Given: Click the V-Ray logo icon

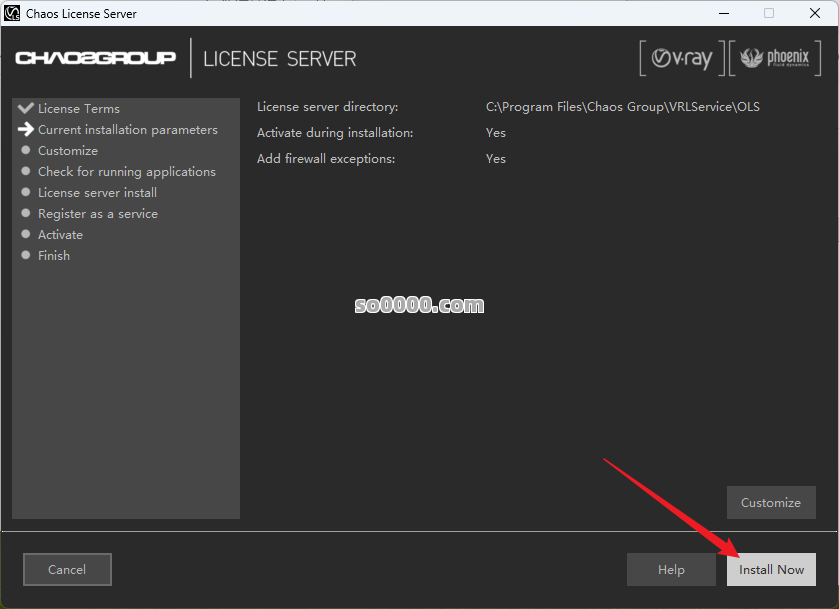Looking at the screenshot, I should [681, 59].
